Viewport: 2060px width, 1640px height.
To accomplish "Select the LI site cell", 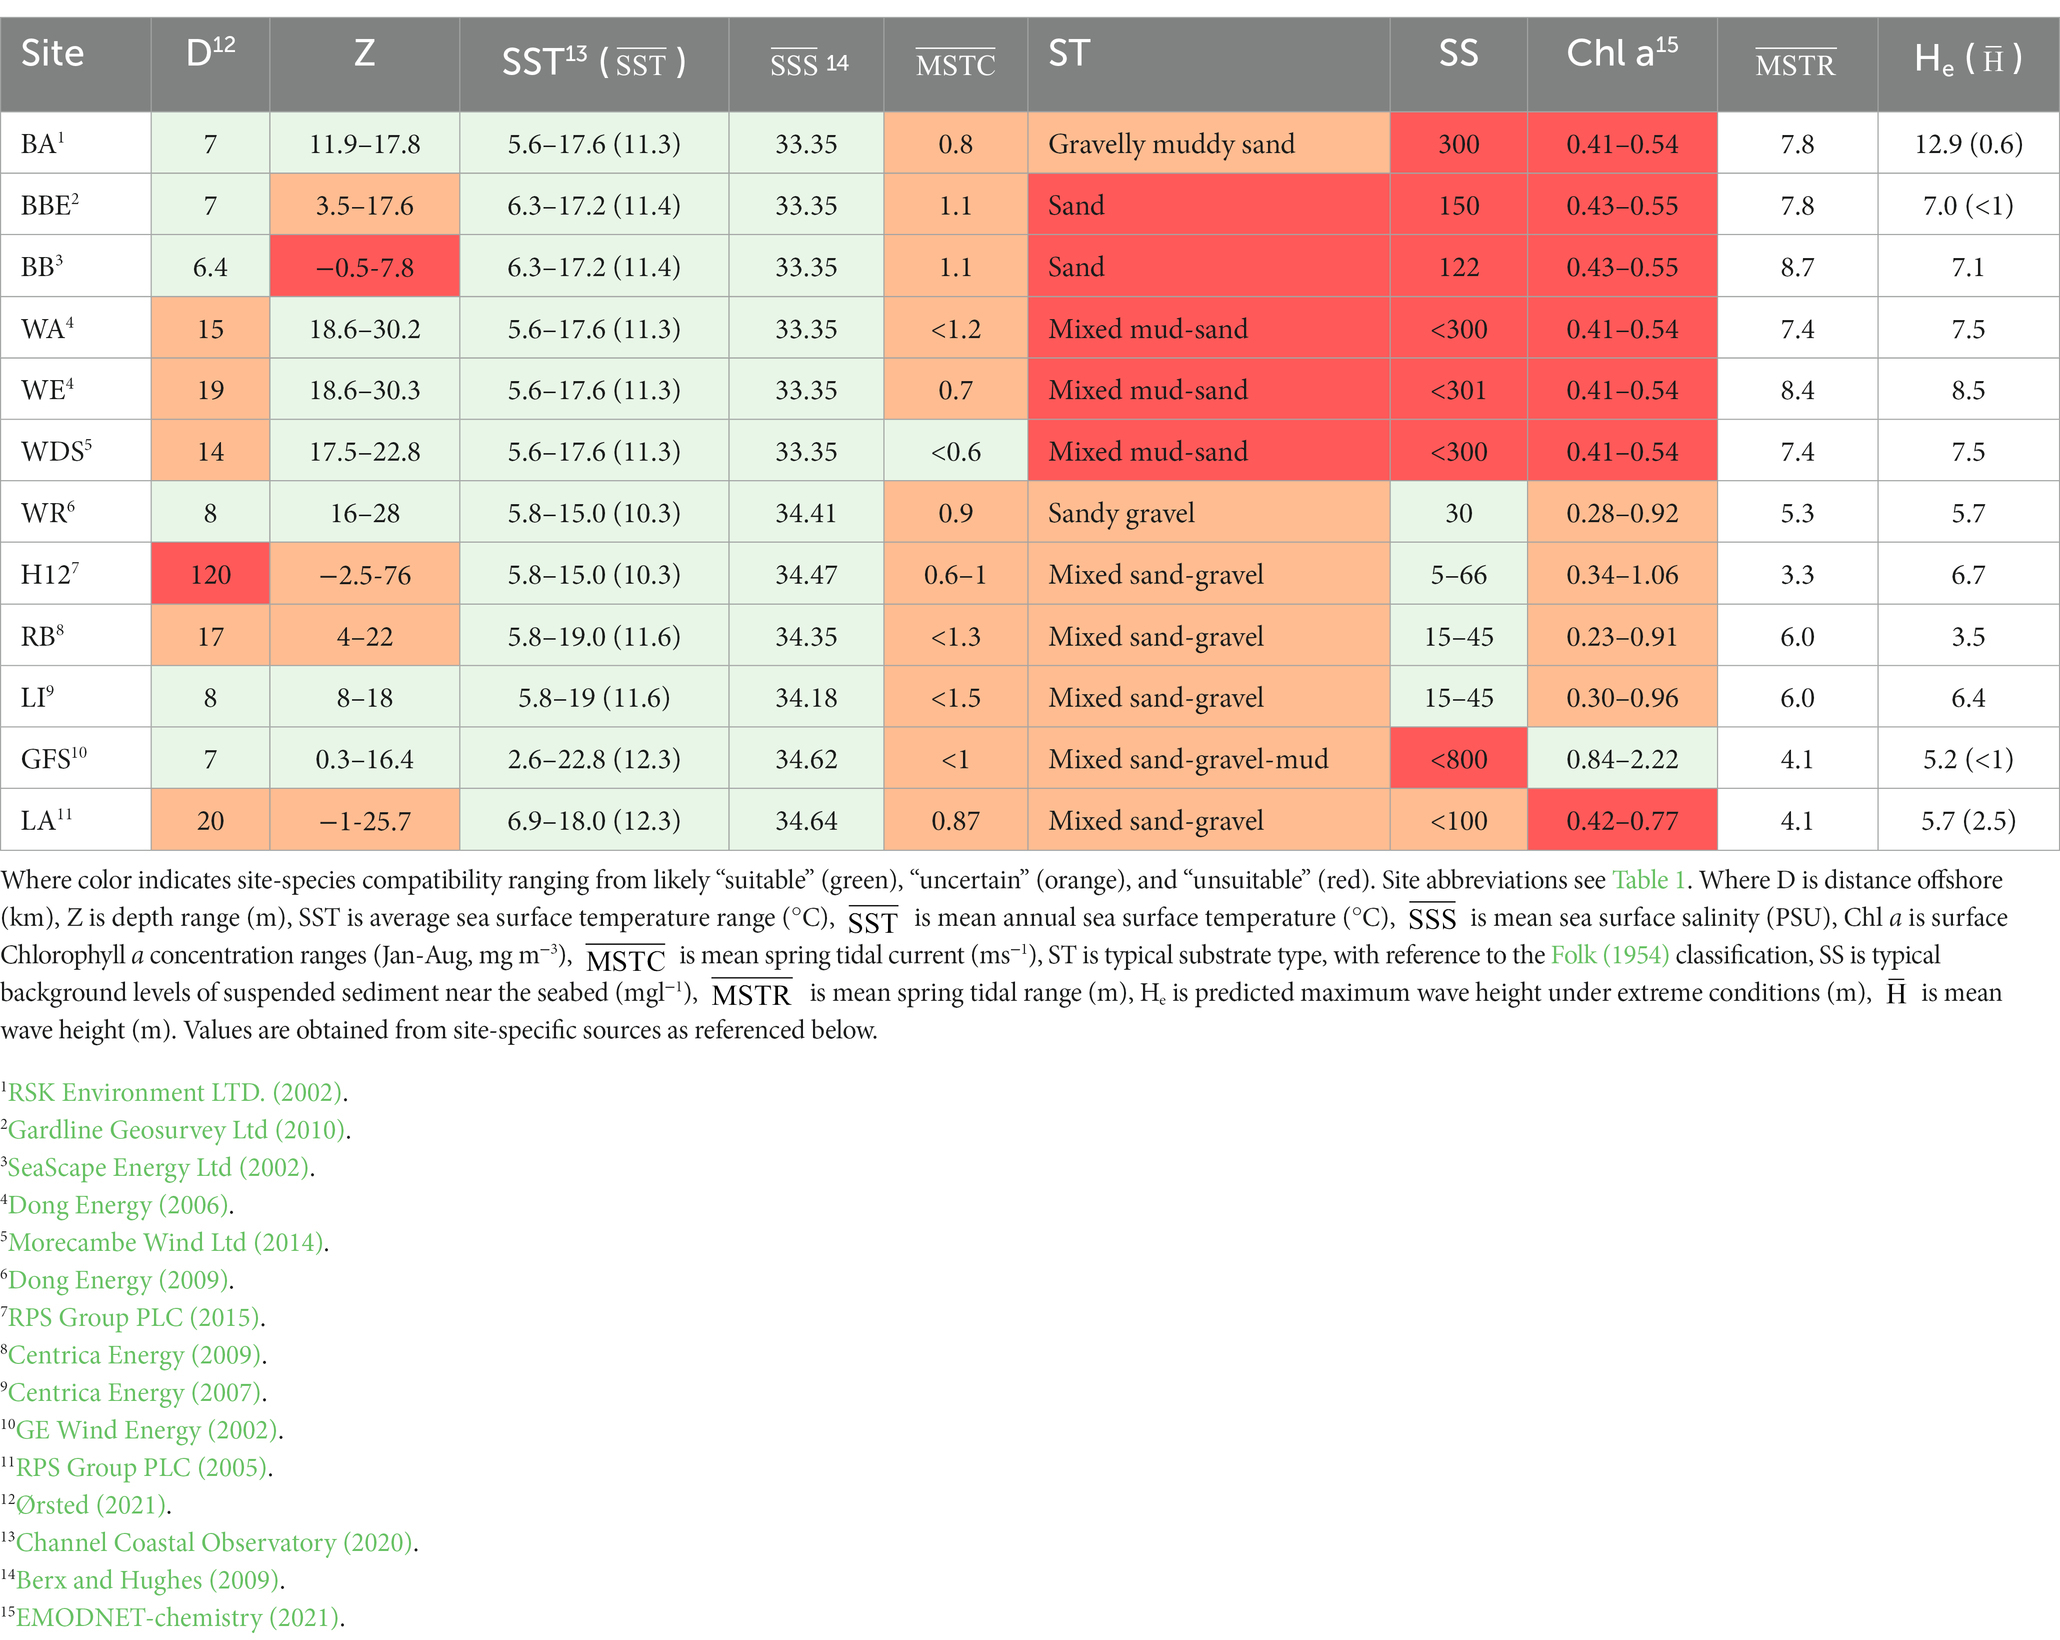I will [x=76, y=697].
